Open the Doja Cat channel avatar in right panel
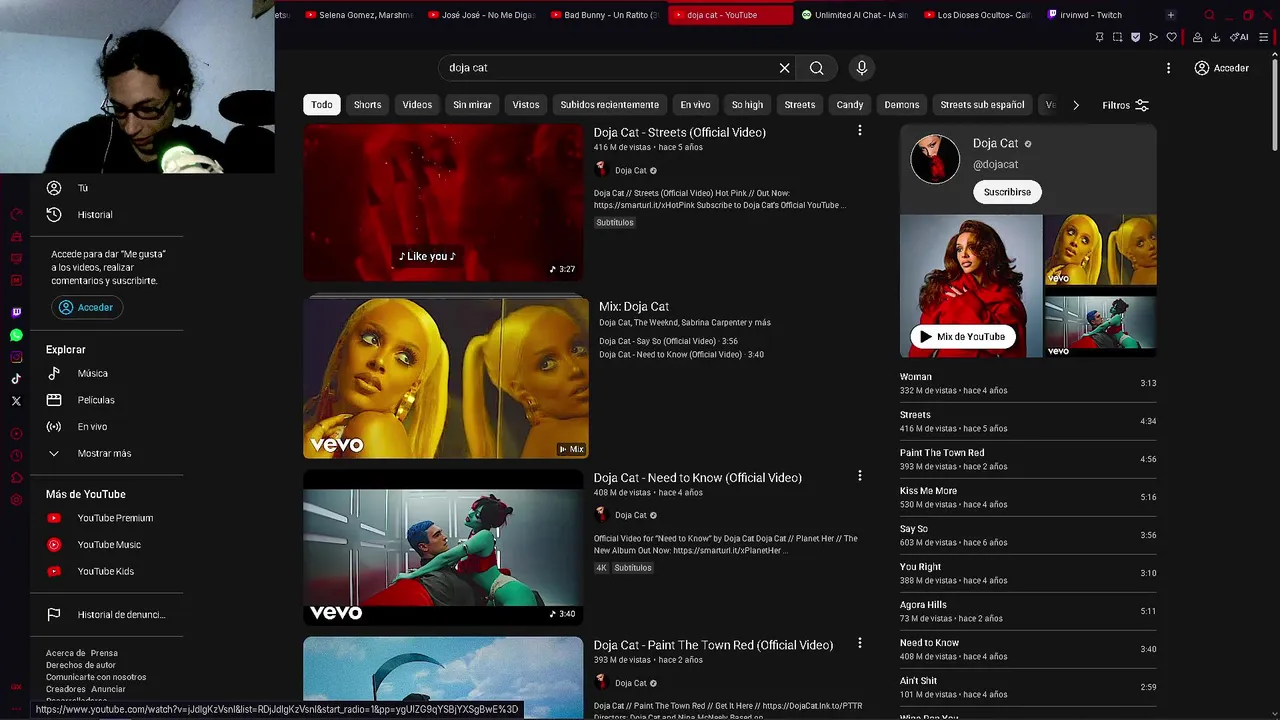This screenshot has width=1280, height=720. [935, 159]
